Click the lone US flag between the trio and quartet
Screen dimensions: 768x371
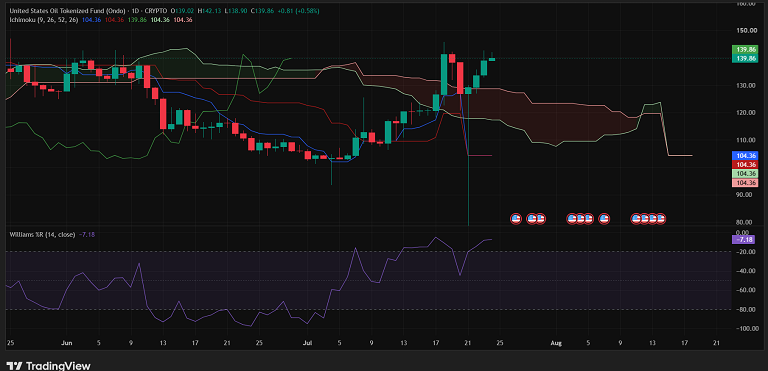pyautogui.click(x=605, y=219)
